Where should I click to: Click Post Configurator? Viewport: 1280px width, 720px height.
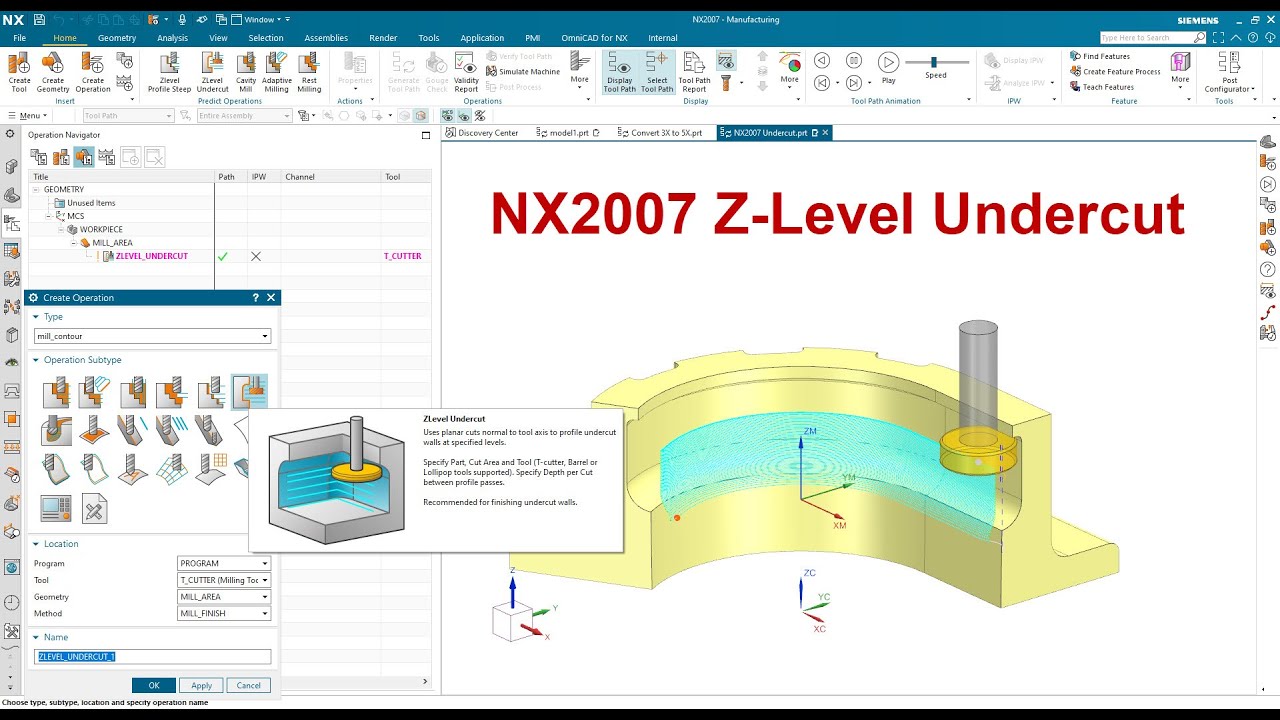pyautogui.click(x=1229, y=72)
